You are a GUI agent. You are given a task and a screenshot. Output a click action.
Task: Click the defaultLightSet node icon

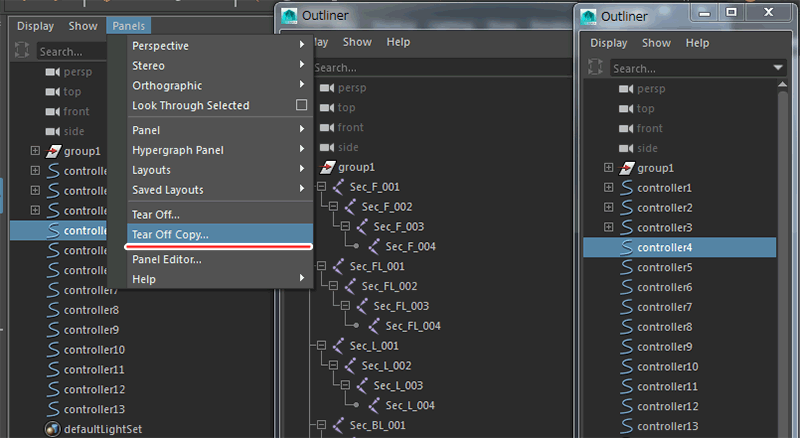click(x=53, y=429)
